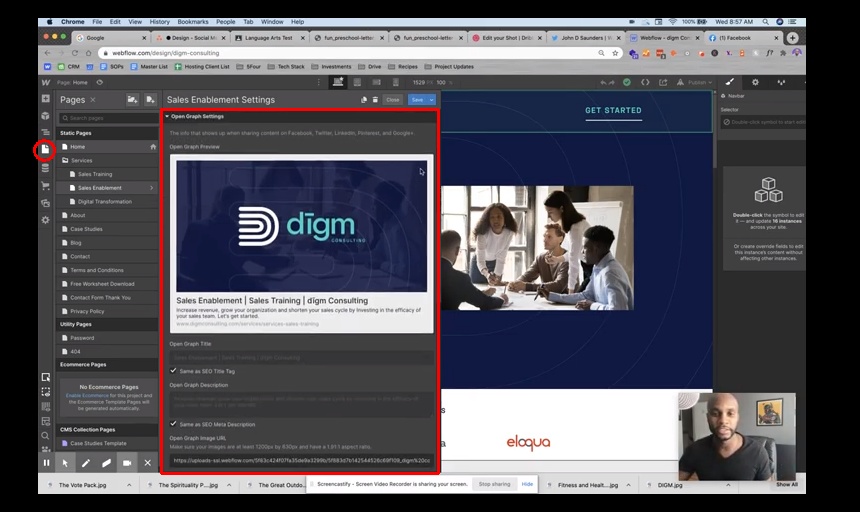Select the Screencastify eraser tool
Image resolution: width=860 pixels, height=512 pixels.
106,463
